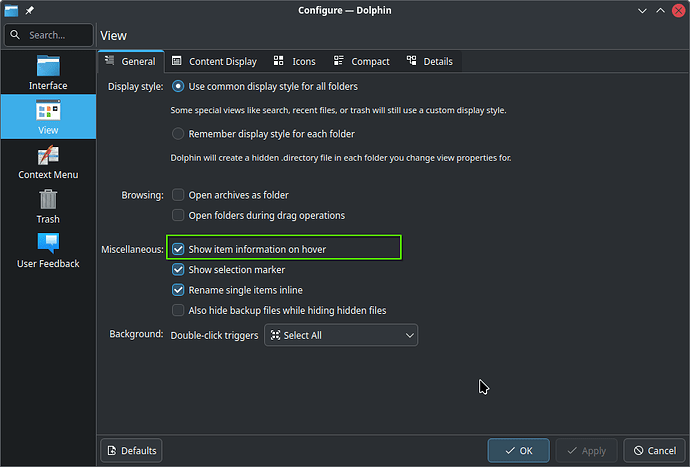Switch to the Content Display tab
The image size is (690, 467).
tap(214, 61)
